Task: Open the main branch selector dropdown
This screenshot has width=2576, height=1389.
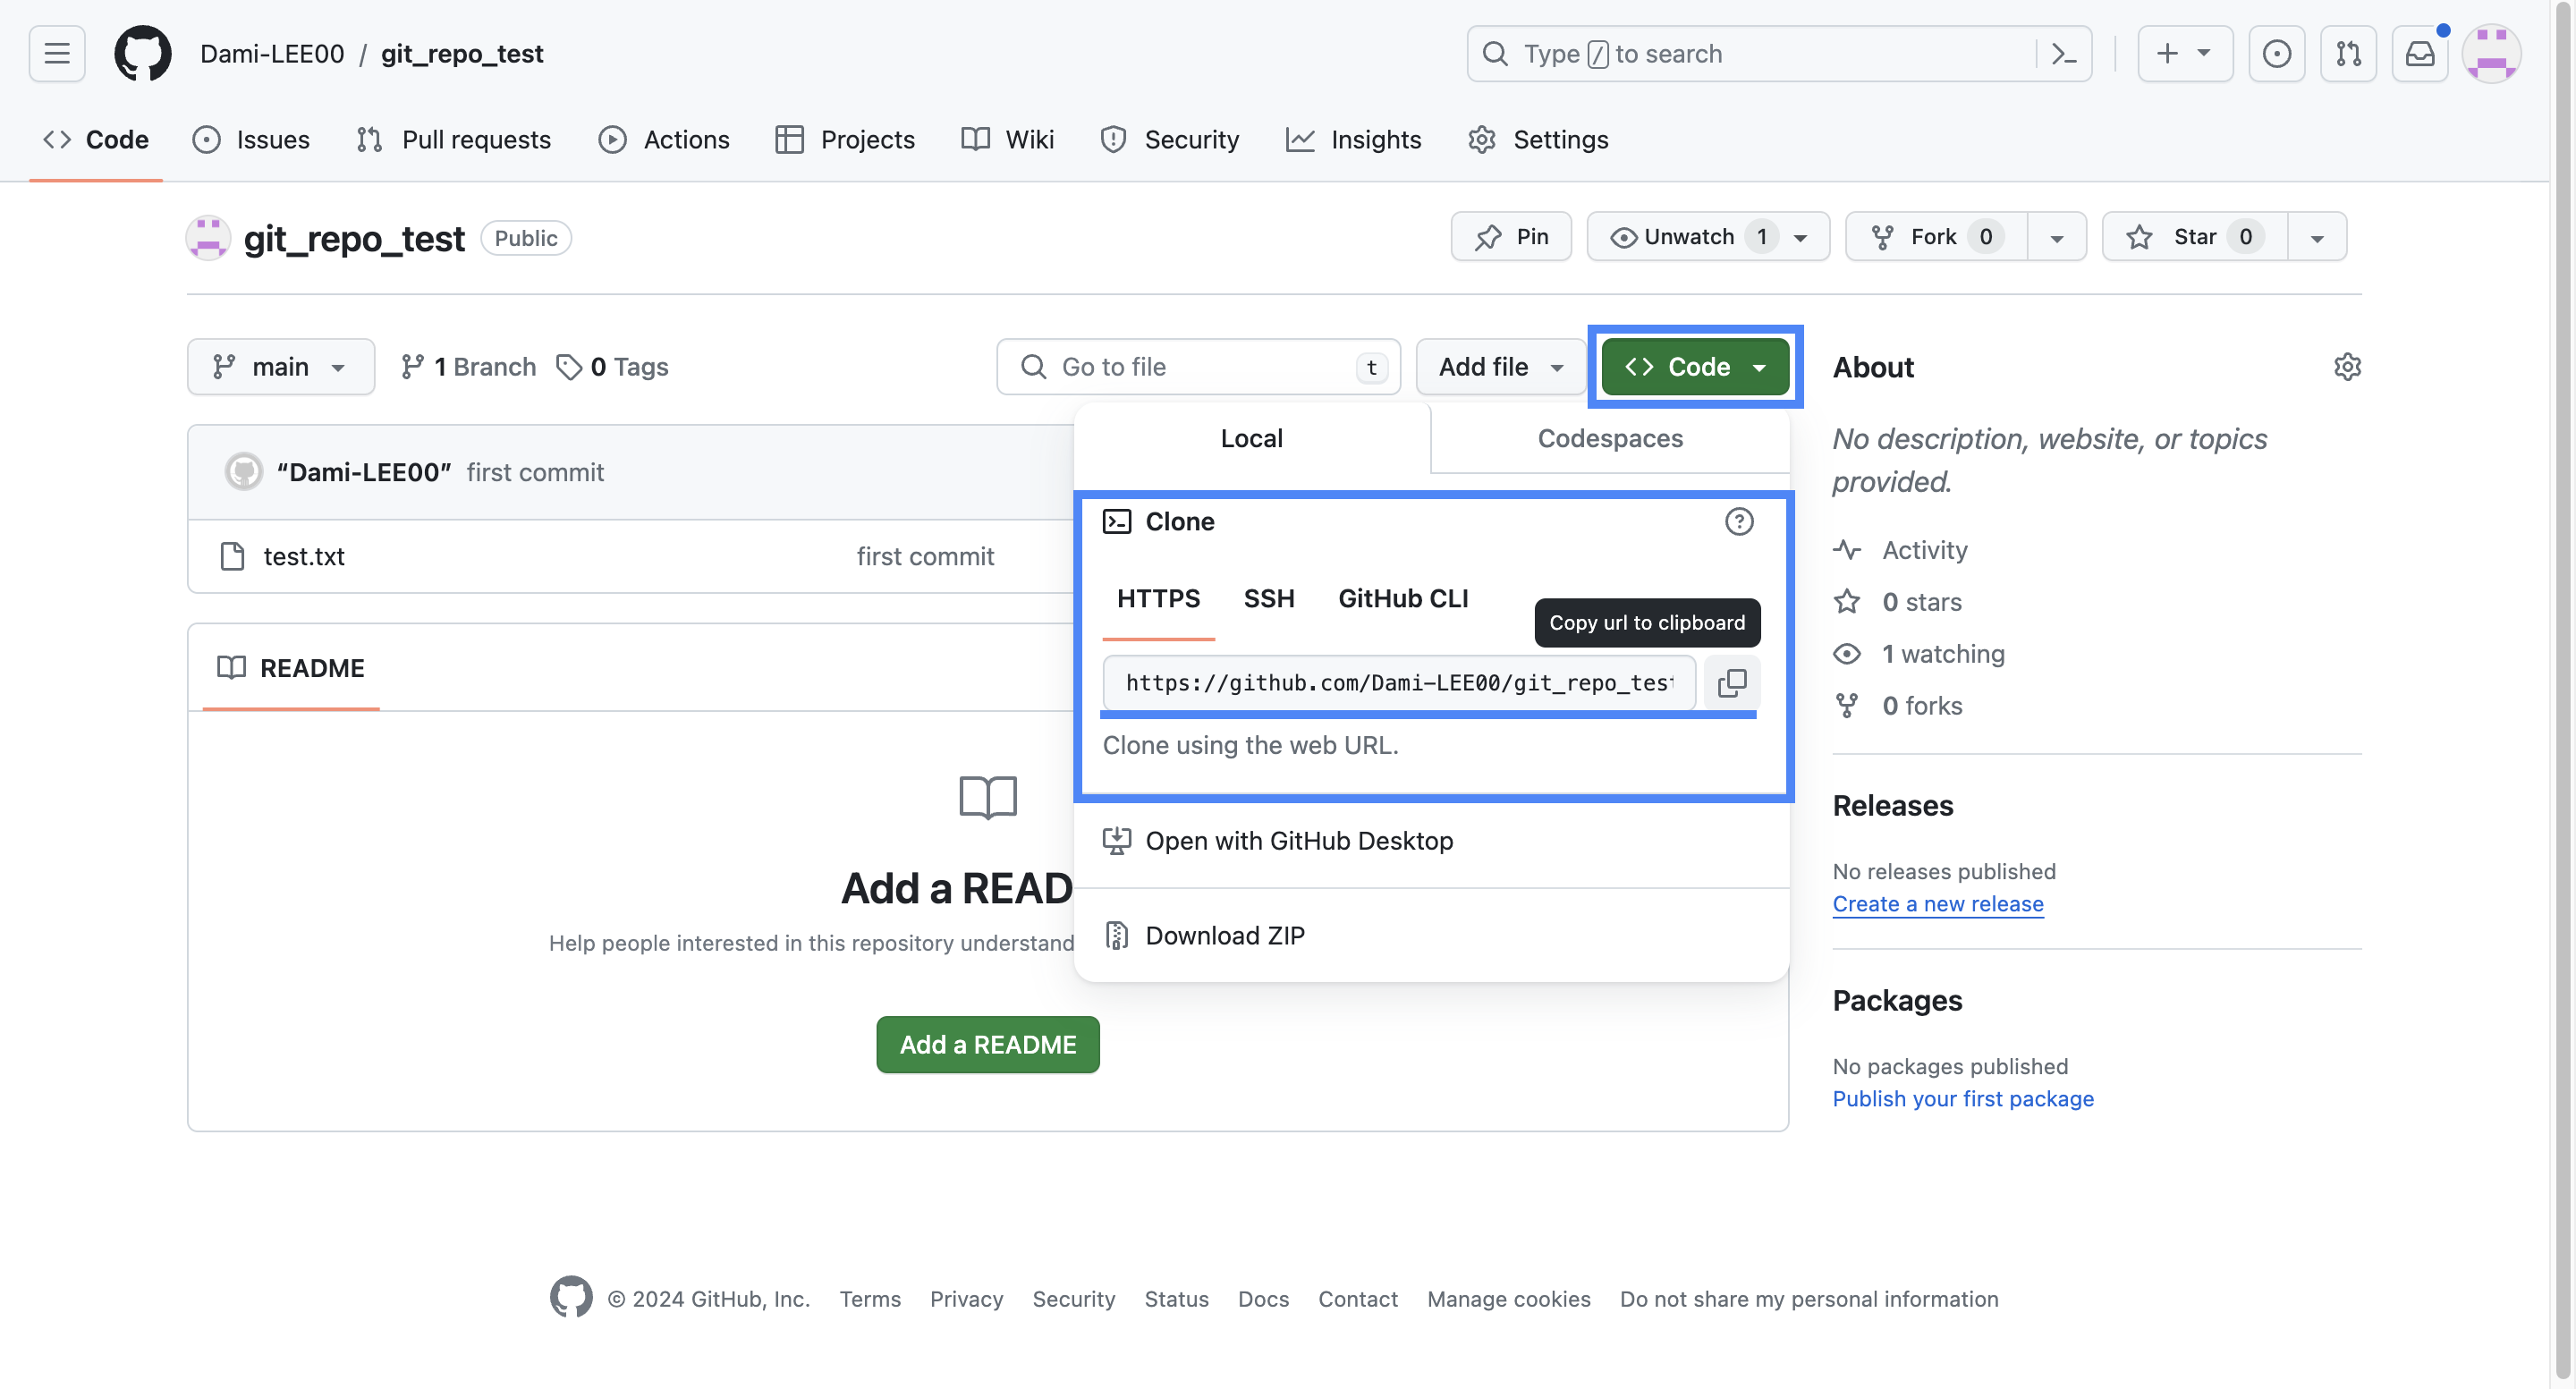Action: (x=281, y=367)
